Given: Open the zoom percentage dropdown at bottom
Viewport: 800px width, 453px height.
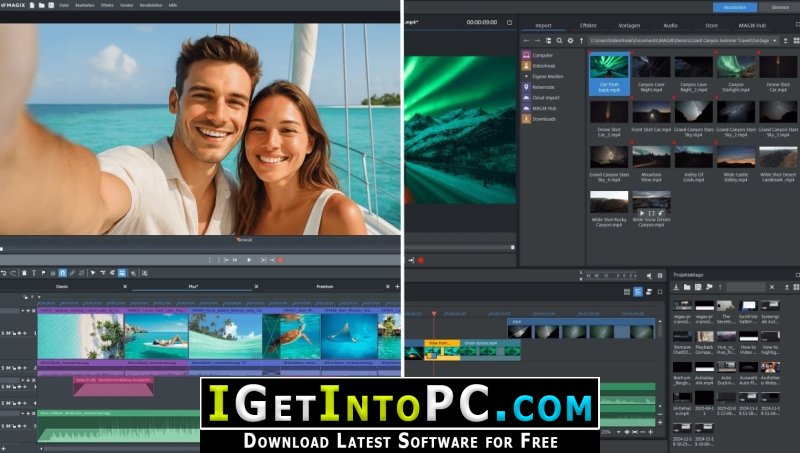Looking at the screenshot, I should point(618,432).
